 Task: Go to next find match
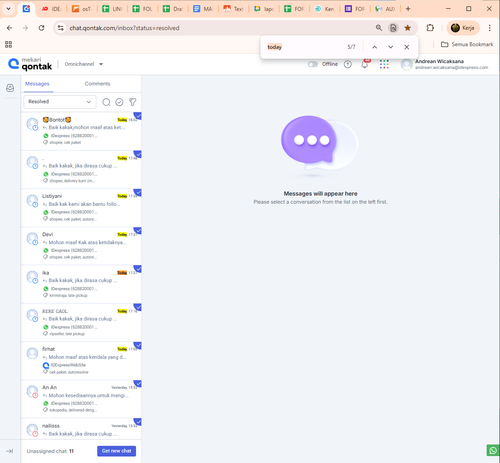pyautogui.click(x=391, y=47)
